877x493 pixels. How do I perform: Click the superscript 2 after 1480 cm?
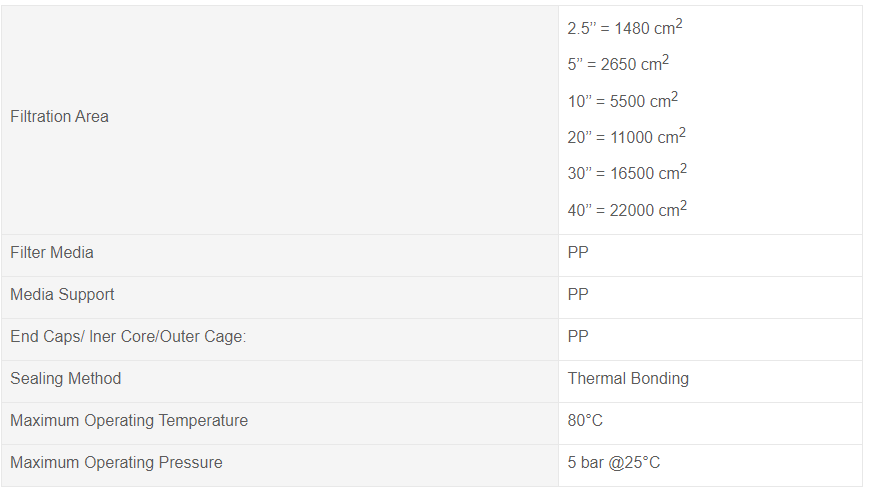click(679, 24)
